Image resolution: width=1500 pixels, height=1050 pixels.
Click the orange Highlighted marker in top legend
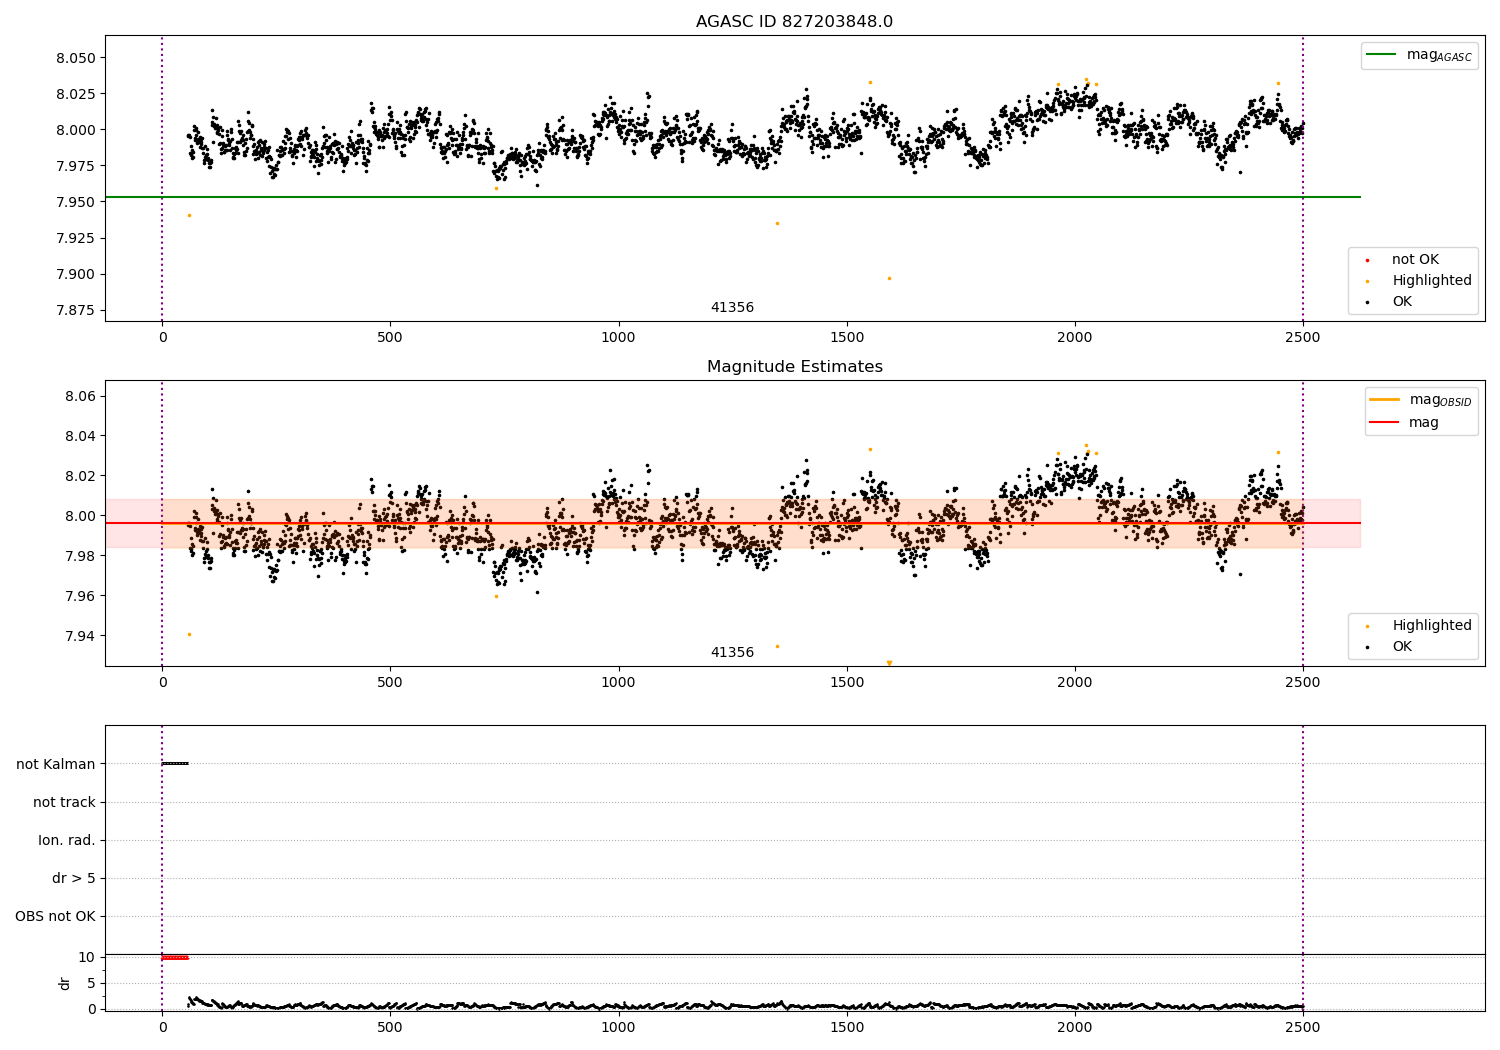1367,281
